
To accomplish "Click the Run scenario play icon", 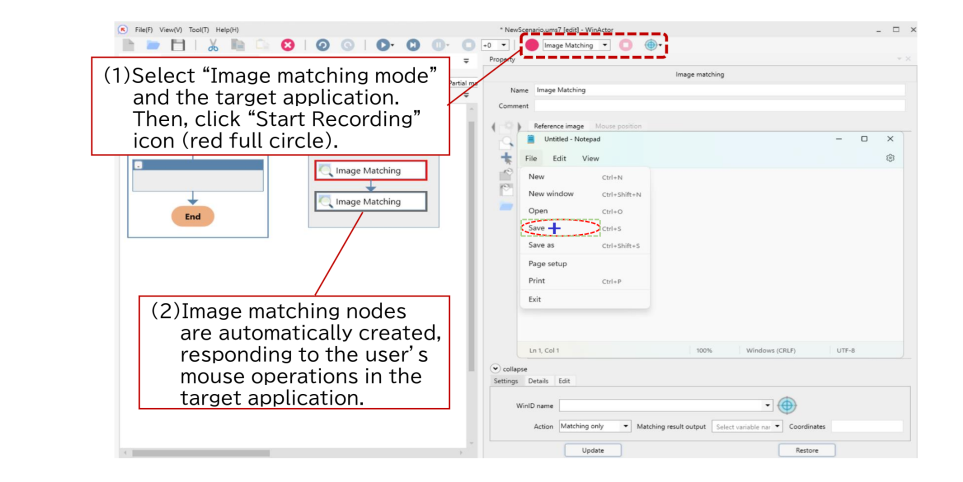I will coord(382,45).
